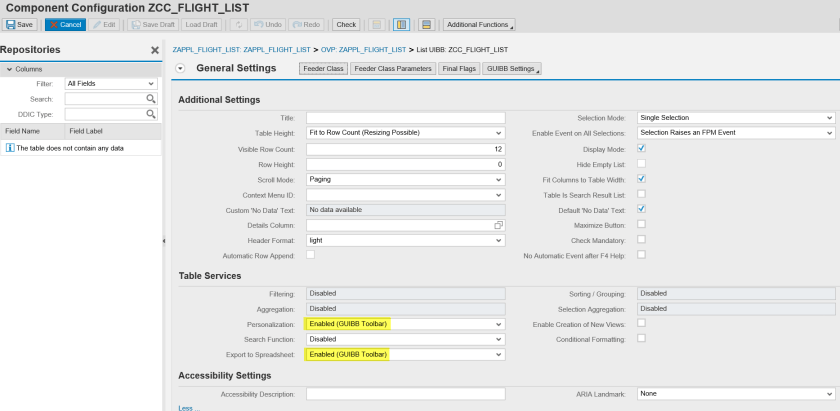This screenshot has height=411, width=840.
Task: Toggle the highlighted layout panel icon
Action: click(x=401, y=24)
